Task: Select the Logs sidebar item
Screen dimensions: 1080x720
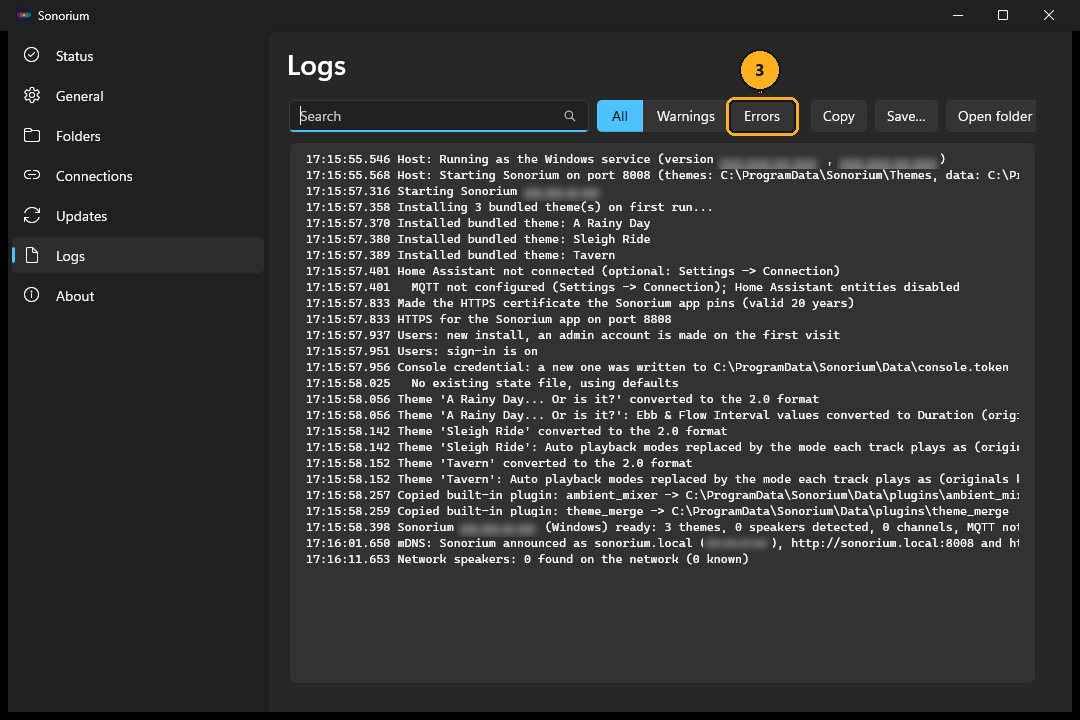Action: (138, 256)
